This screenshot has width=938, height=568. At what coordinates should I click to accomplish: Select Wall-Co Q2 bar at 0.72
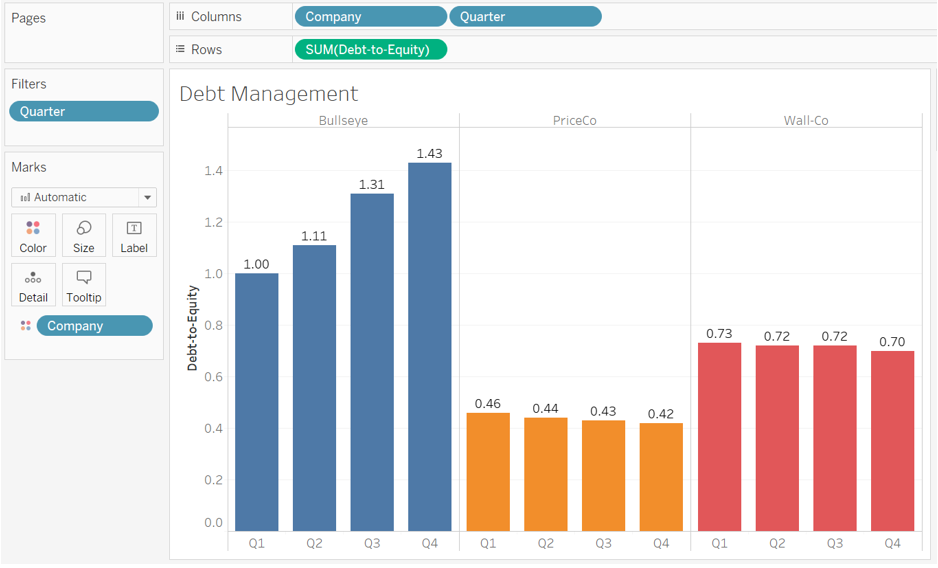(x=777, y=438)
